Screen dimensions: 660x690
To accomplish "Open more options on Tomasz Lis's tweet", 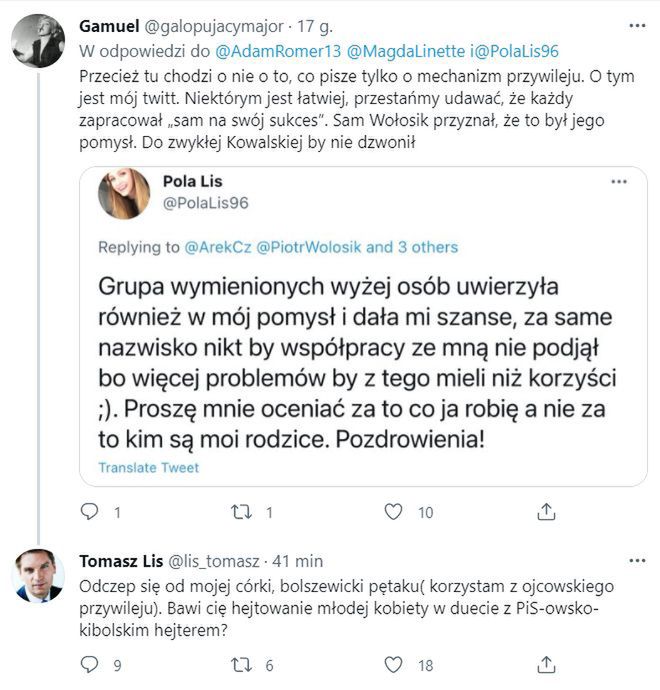I will point(636,556).
